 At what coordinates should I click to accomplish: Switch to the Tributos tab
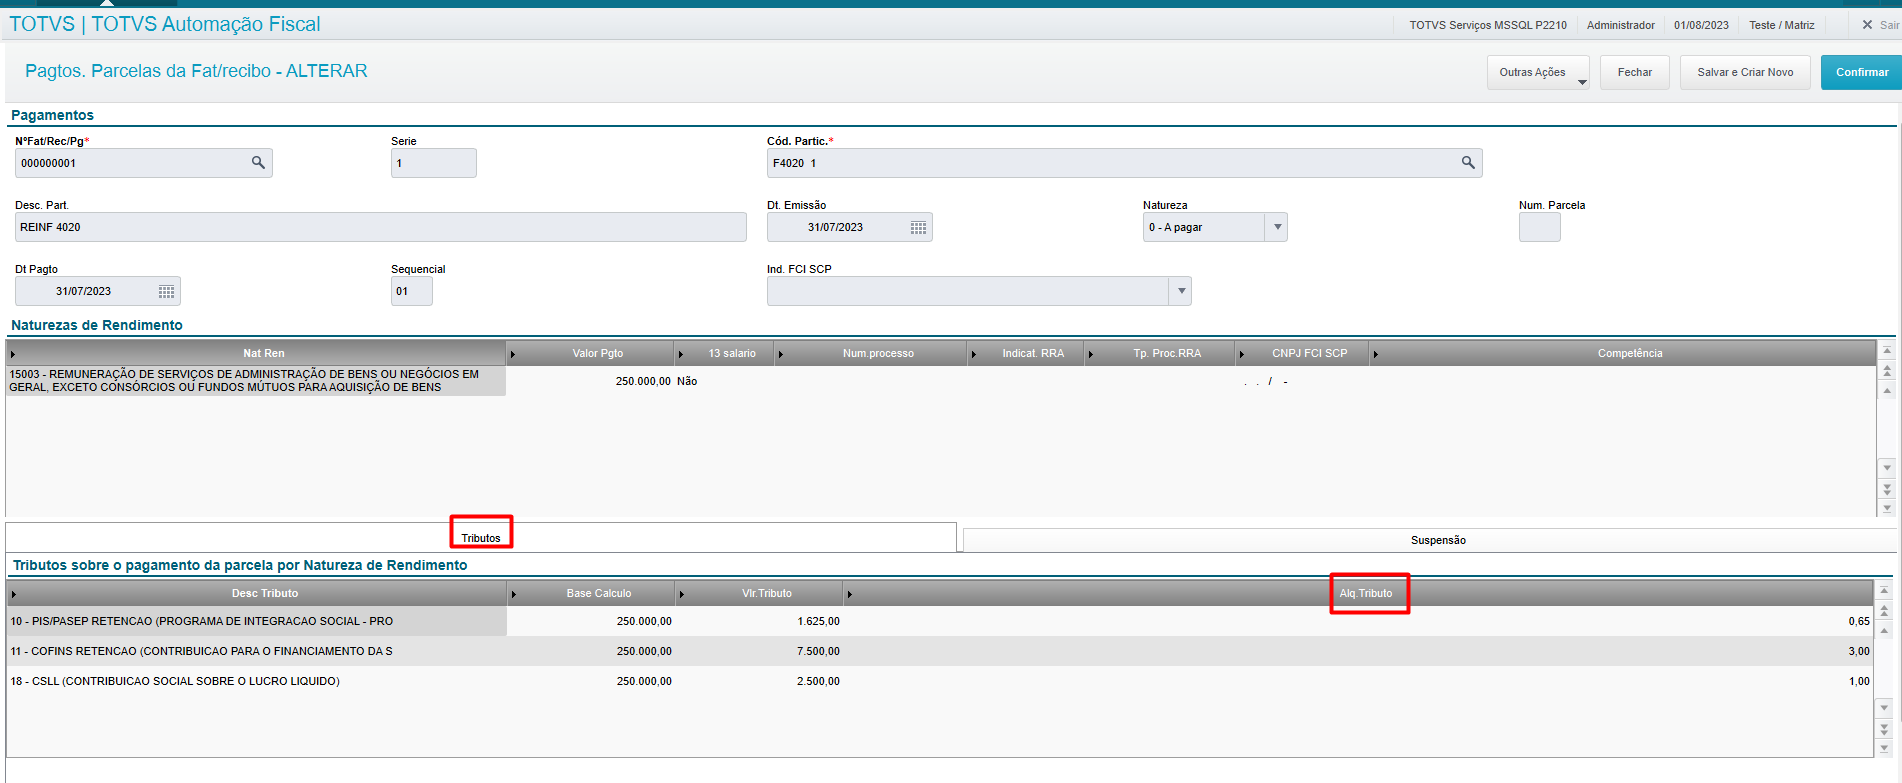[x=481, y=538]
